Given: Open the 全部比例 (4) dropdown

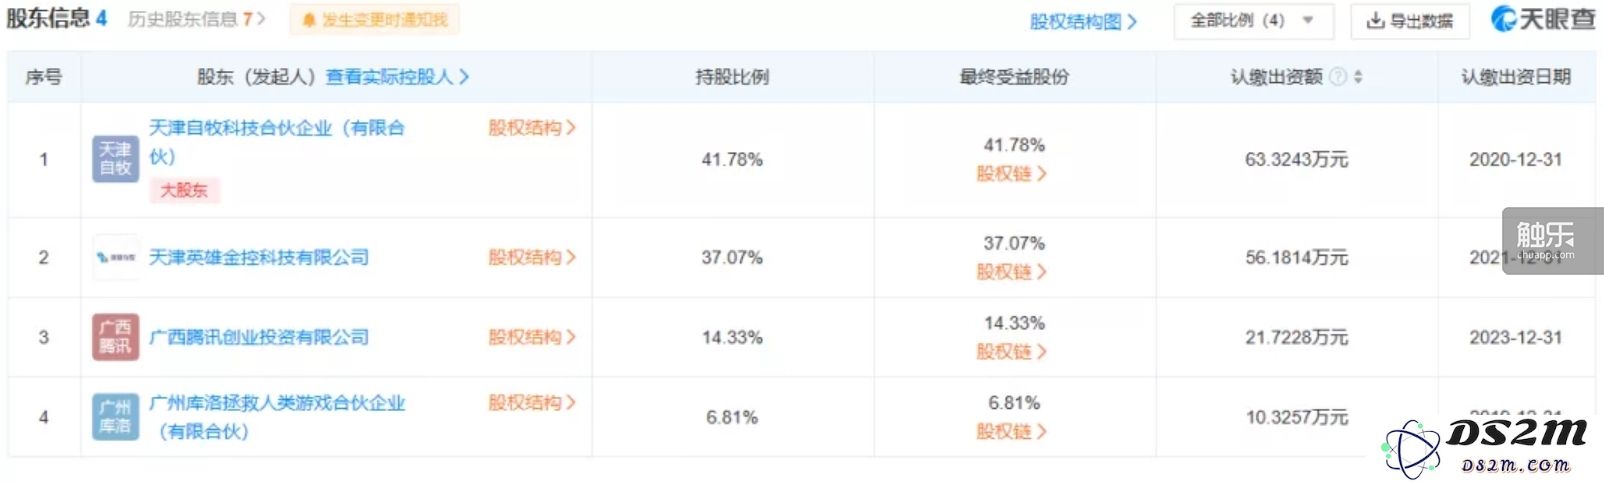Looking at the screenshot, I should click(x=1253, y=20).
